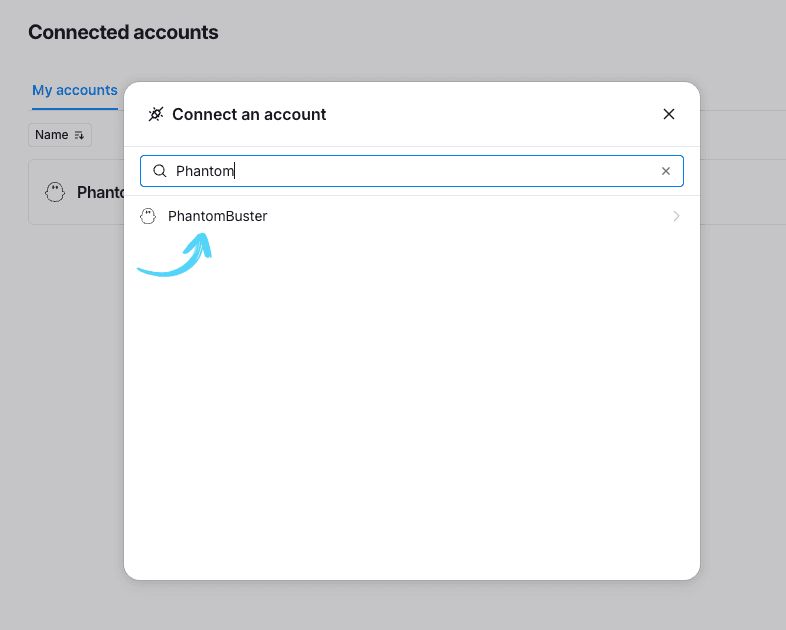
Task: Click the Connected accounts page heading
Action: pyautogui.click(x=123, y=32)
